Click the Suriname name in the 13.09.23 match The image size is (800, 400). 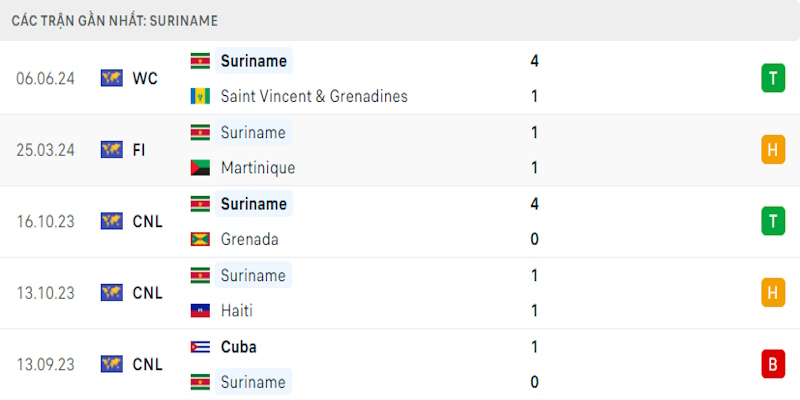[253, 382]
